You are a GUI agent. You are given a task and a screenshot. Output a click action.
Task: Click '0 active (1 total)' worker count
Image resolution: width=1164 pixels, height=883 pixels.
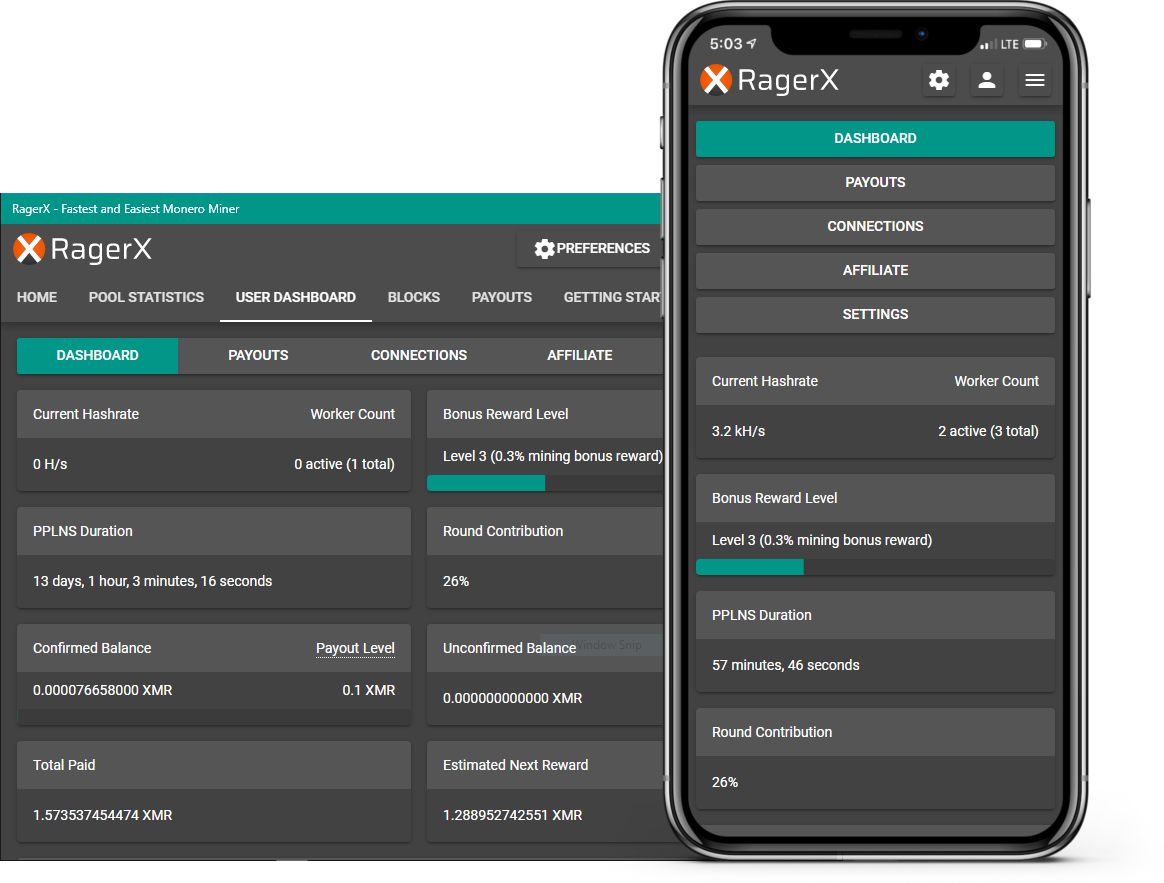pyautogui.click(x=344, y=464)
